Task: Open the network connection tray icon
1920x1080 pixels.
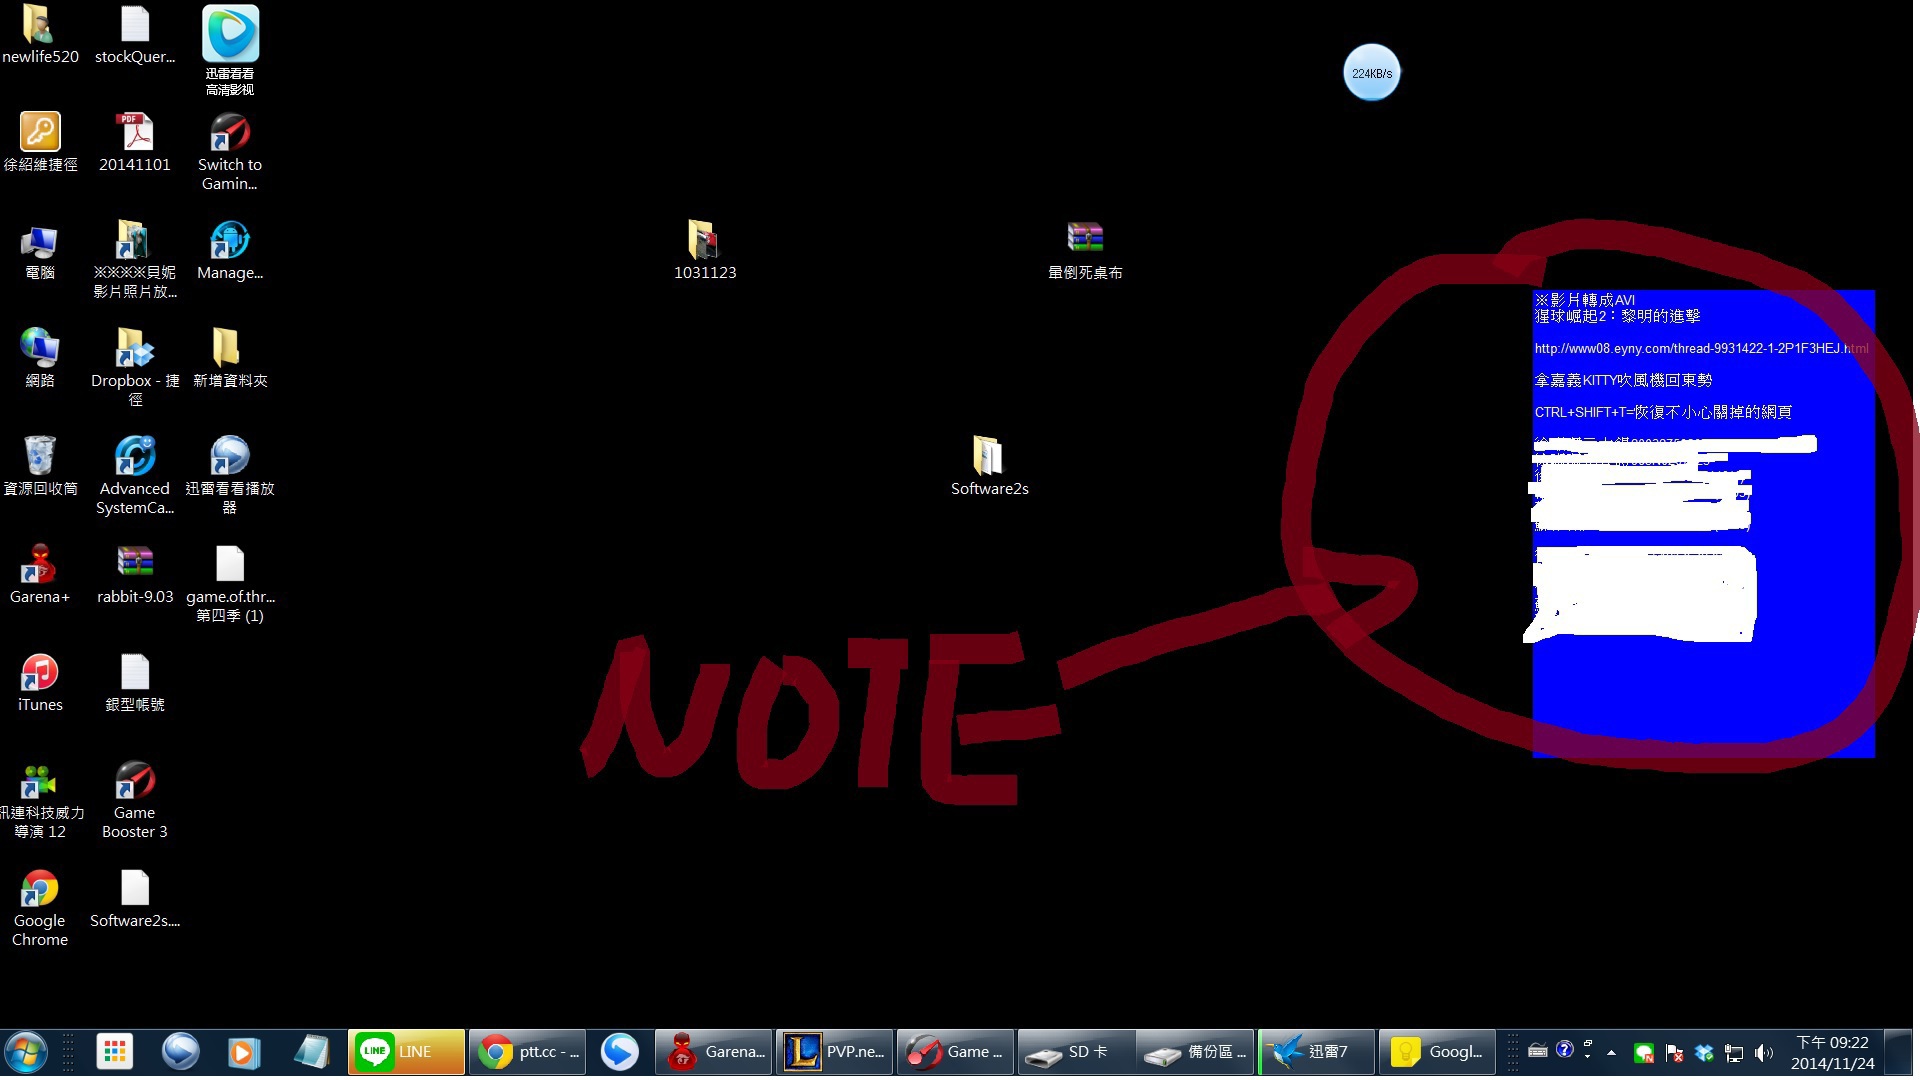Action: (1734, 1052)
